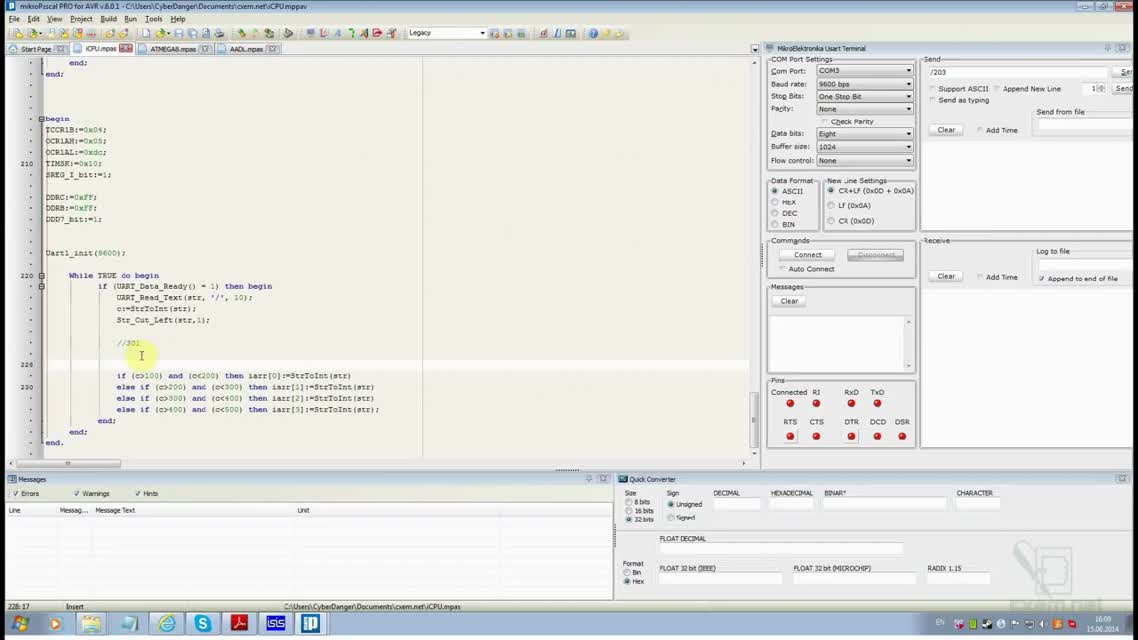Screen dimensions: 1138x640
Task: Switch to the Start Page tab
Action: click(36, 49)
